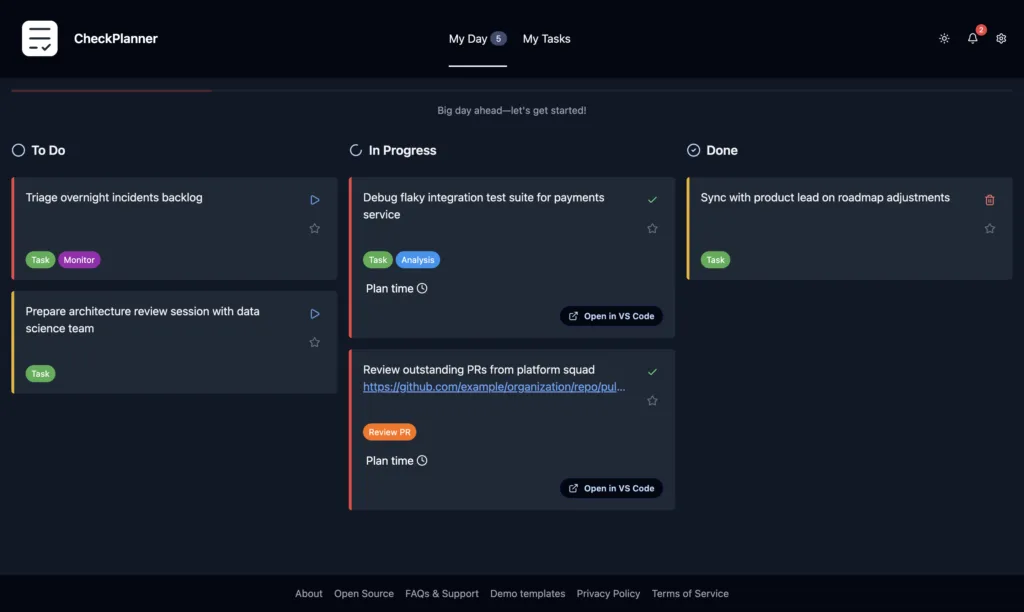The image size is (1024, 612).
Task: Switch to the My Tasks tab
Action: (546, 38)
